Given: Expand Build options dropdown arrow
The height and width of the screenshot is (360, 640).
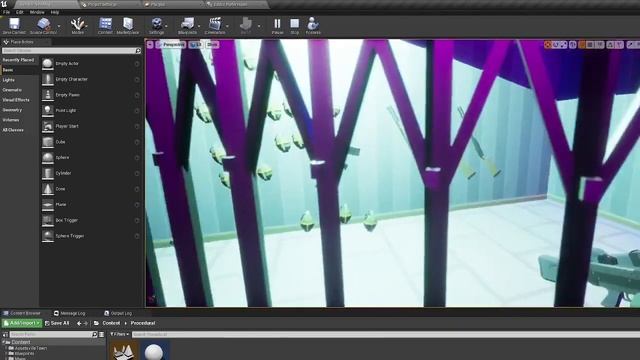Looking at the screenshot, I should pos(259,26).
